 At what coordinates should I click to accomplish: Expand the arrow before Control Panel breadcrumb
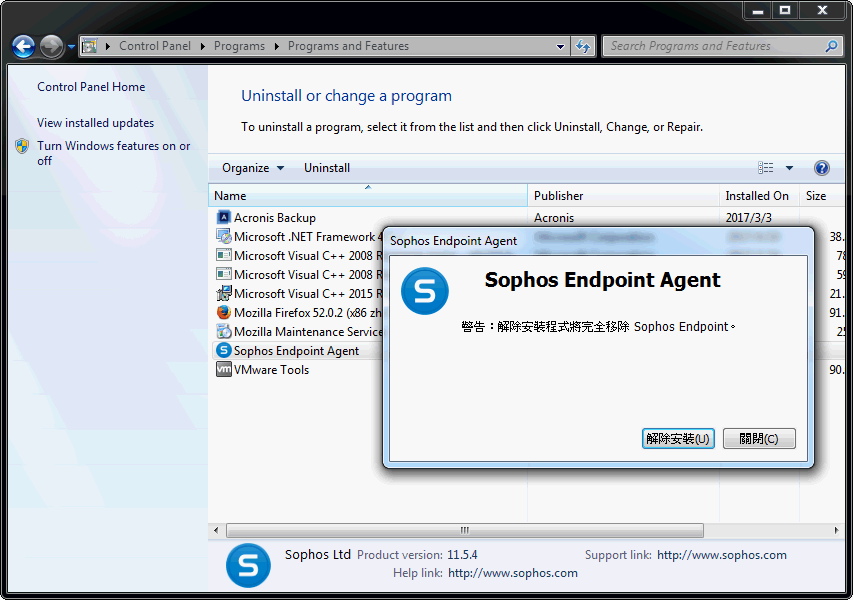pos(108,46)
